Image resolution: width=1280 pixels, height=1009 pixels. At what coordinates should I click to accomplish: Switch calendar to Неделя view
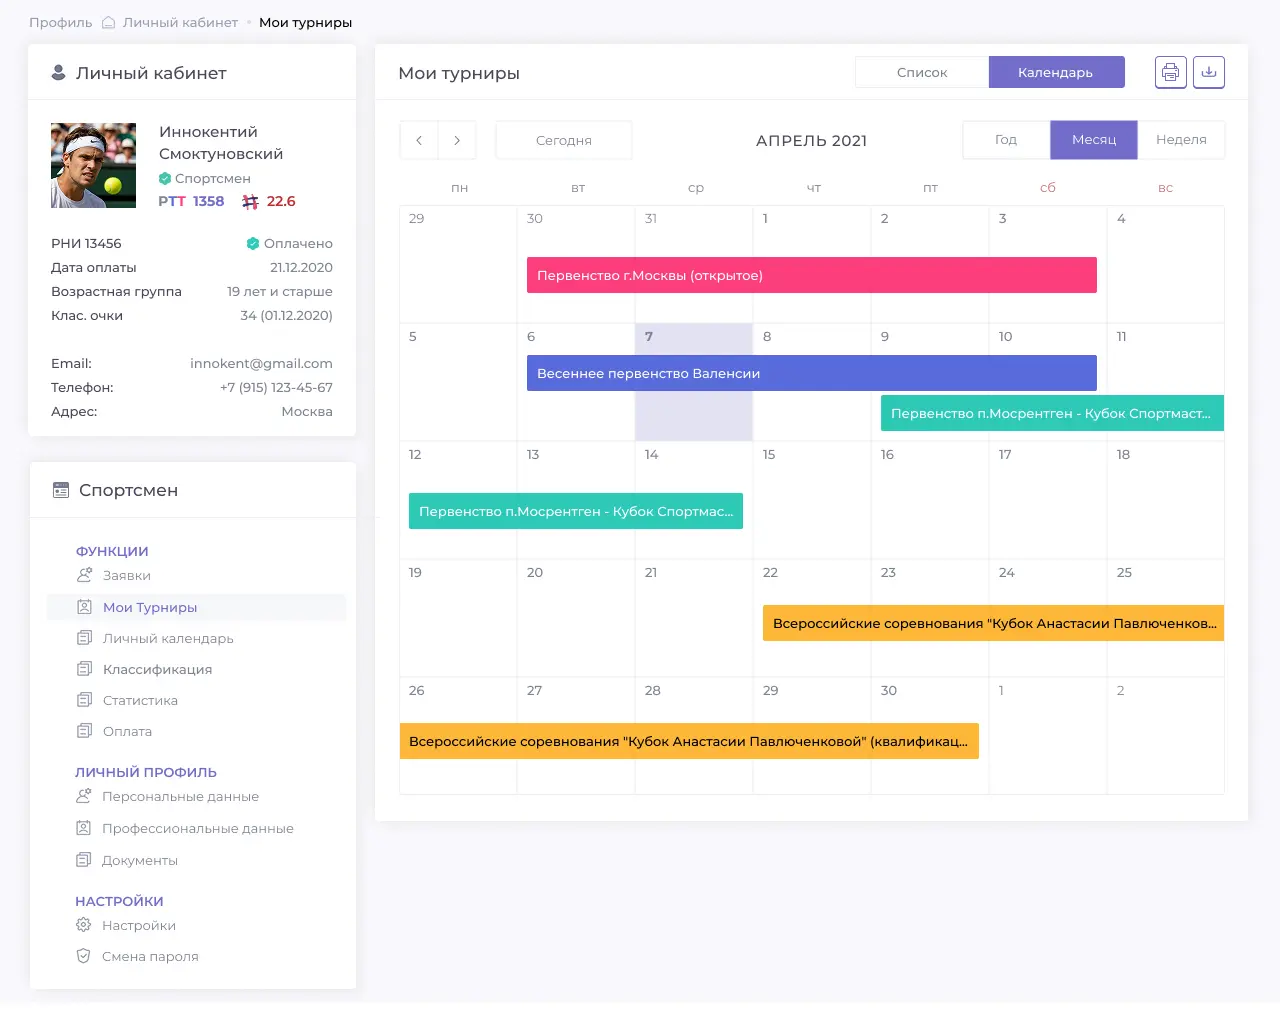click(x=1181, y=140)
